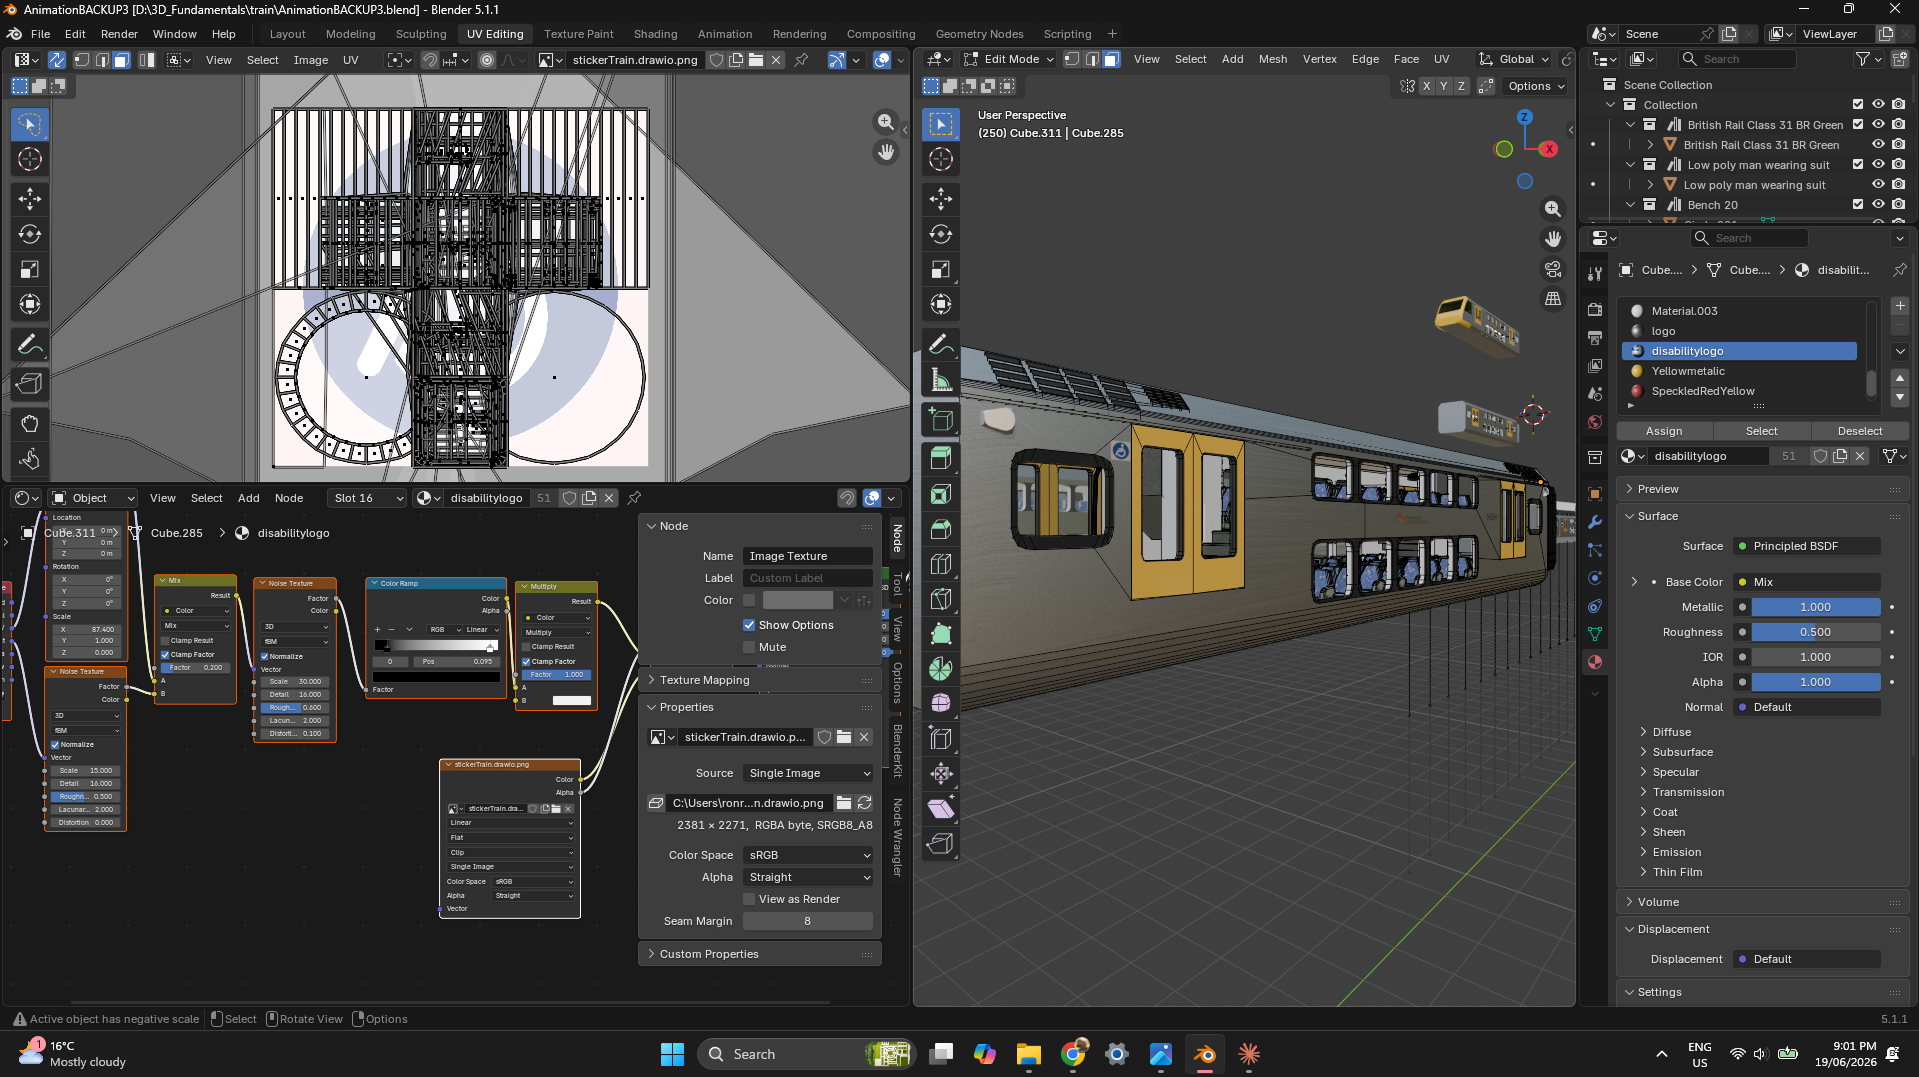
Task: Expand the Emission section
Action: click(x=1676, y=852)
